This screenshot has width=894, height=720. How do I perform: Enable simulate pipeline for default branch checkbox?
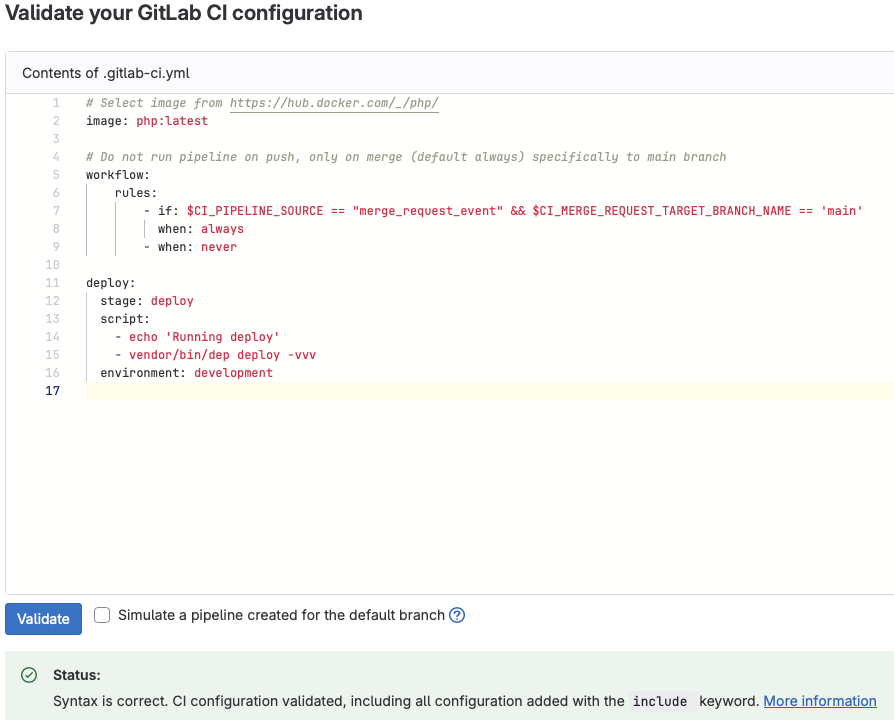click(x=102, y=616)
